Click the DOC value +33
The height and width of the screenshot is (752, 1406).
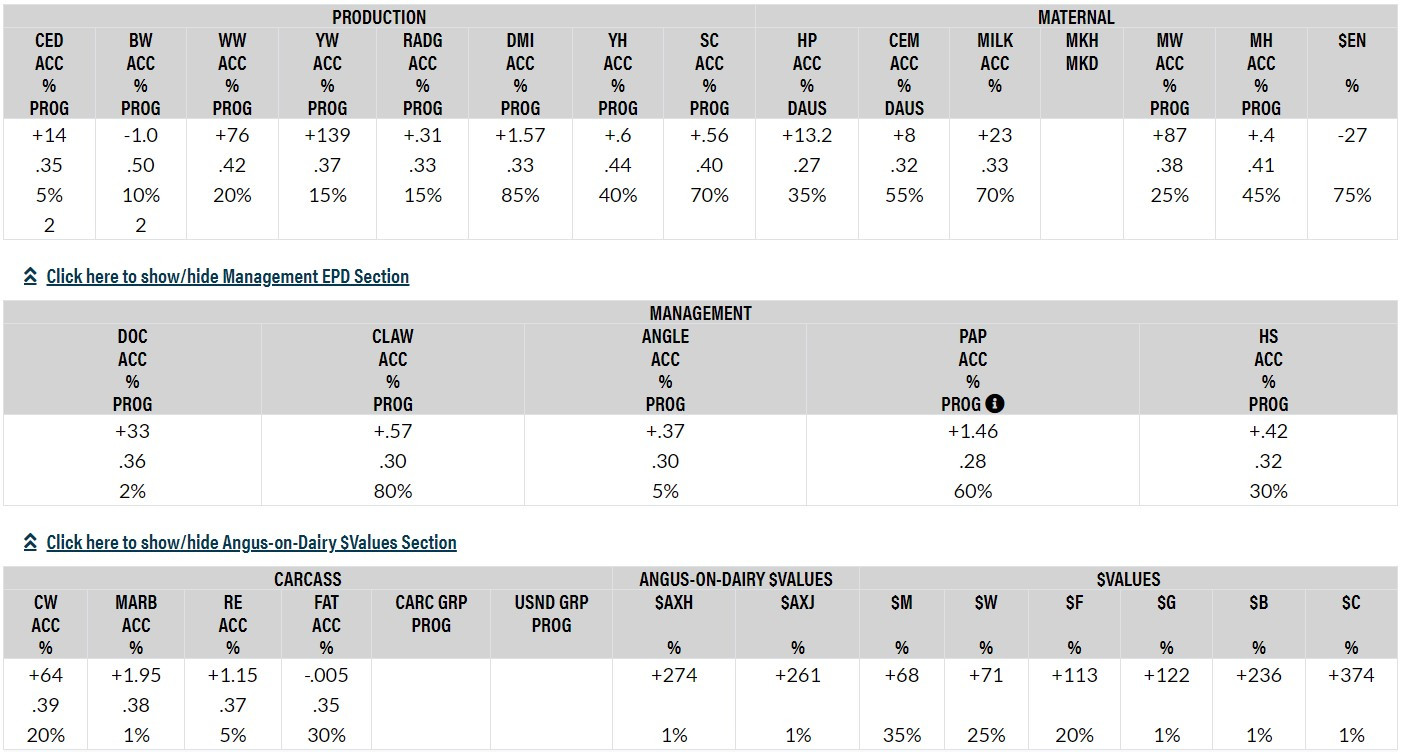coord(132,431)
